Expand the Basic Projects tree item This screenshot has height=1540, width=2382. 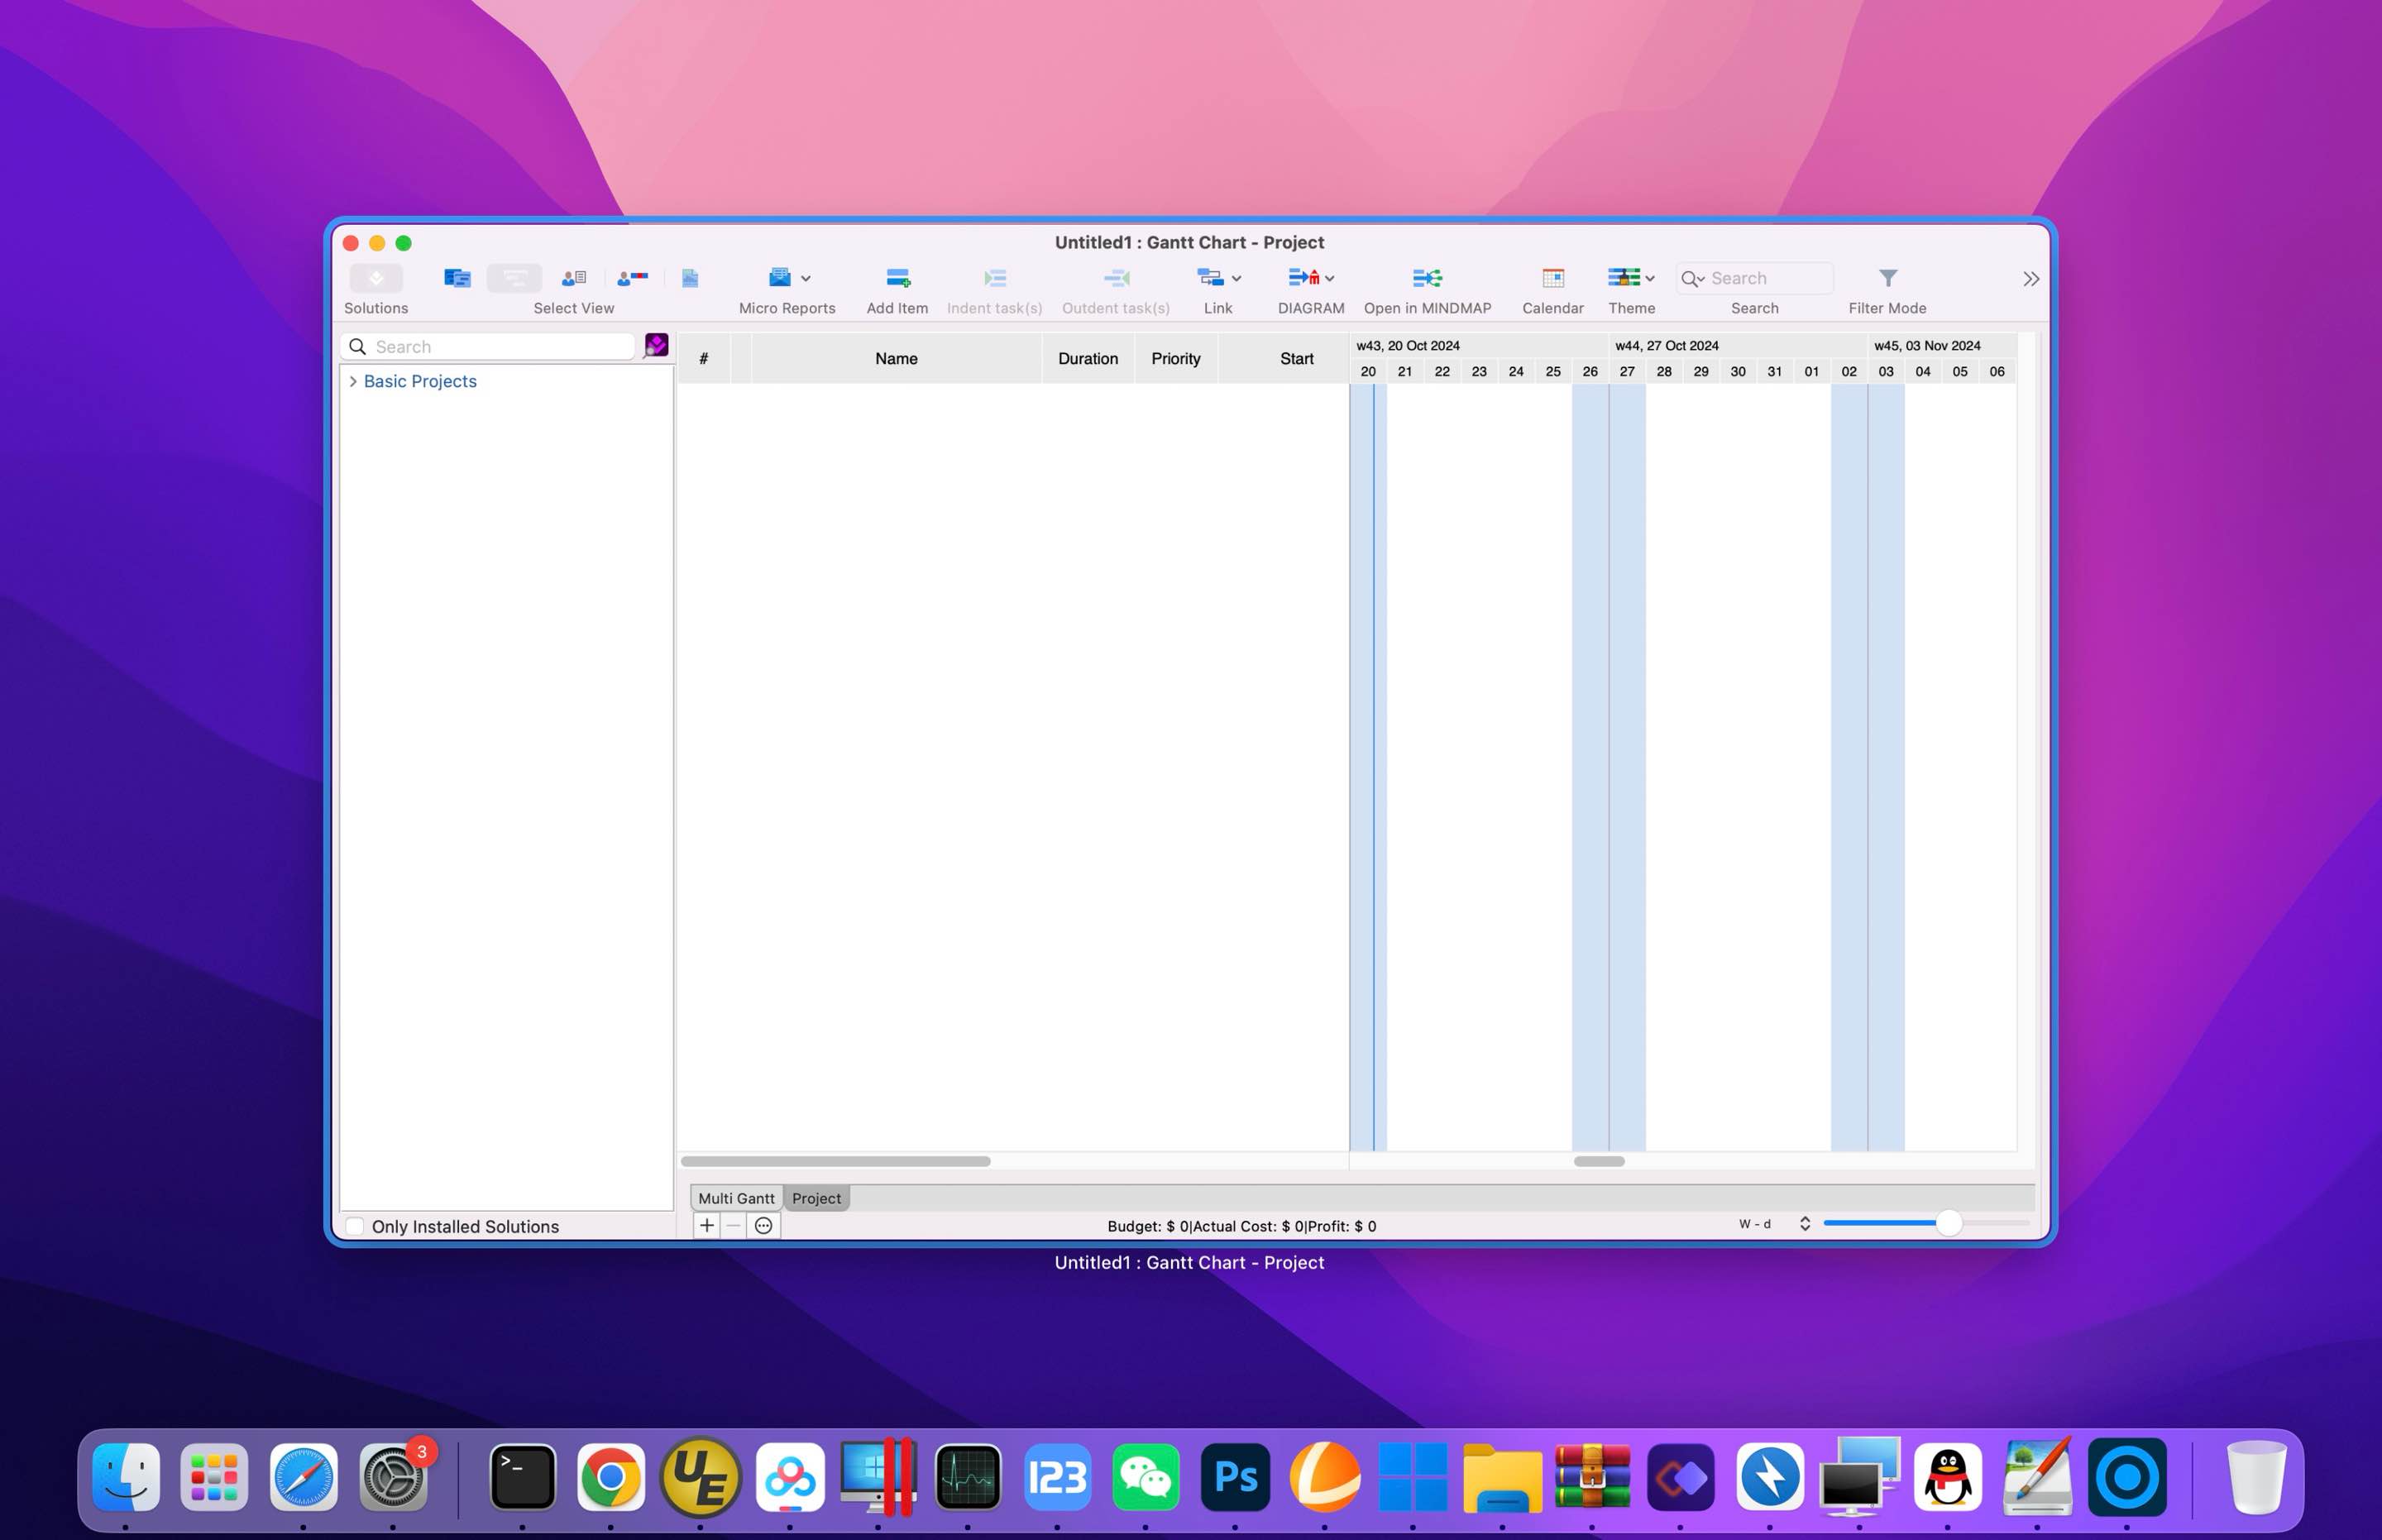353,381
